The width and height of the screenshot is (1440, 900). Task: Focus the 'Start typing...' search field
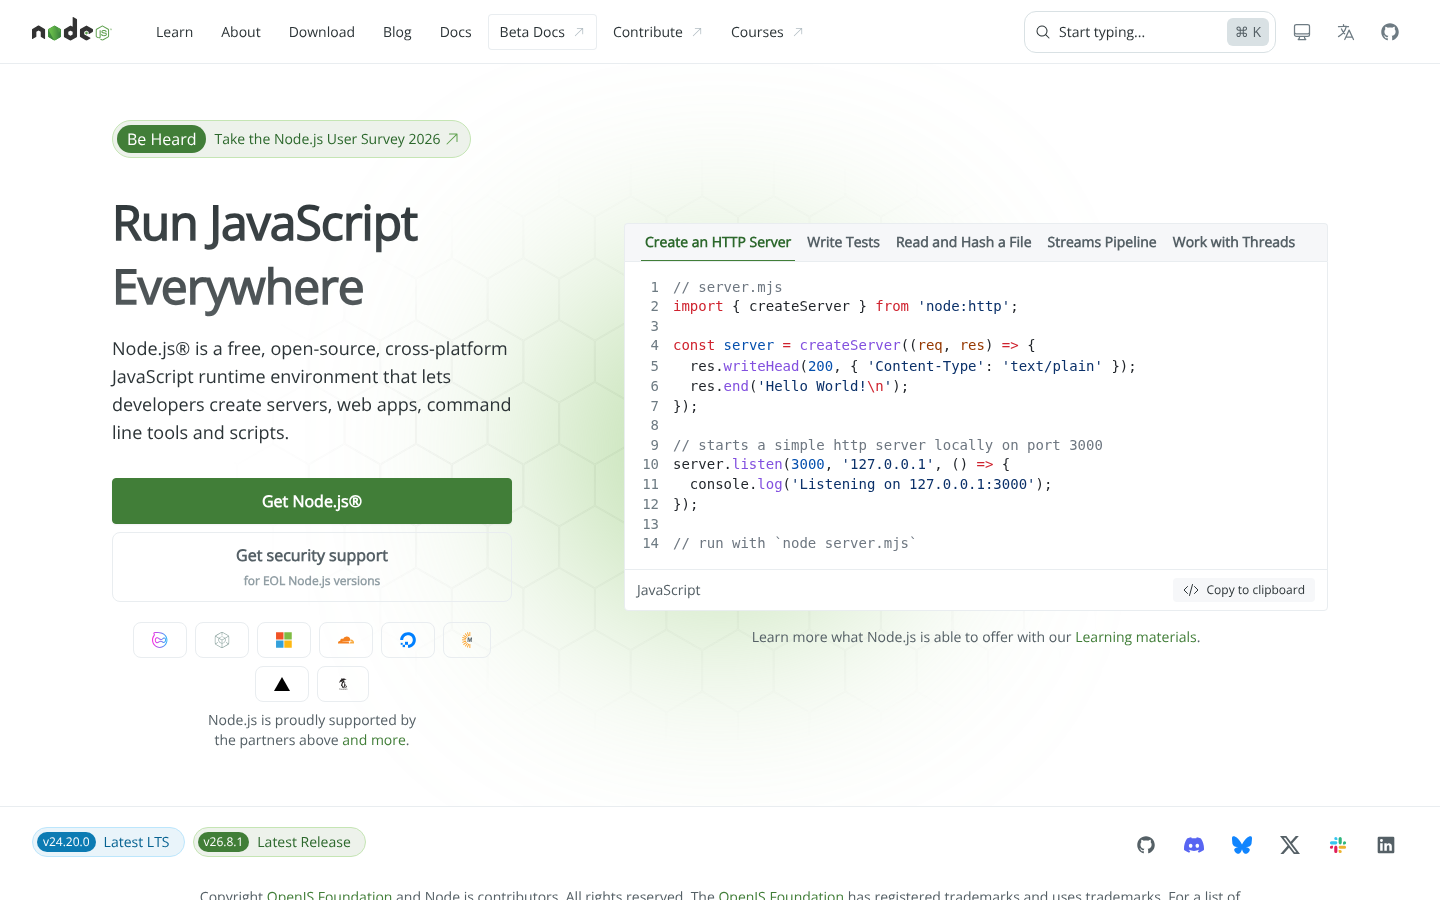[1150, 32]
